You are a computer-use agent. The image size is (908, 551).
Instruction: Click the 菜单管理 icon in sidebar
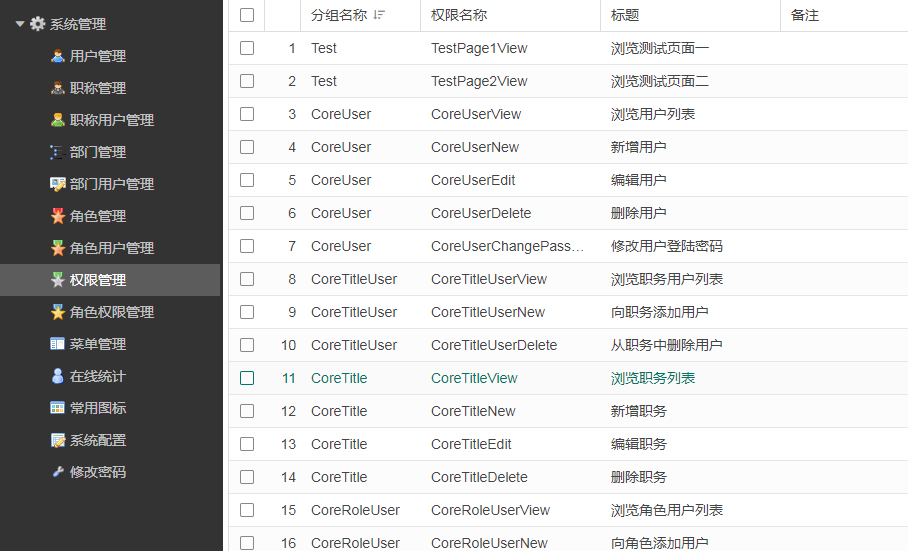[58, 344]
